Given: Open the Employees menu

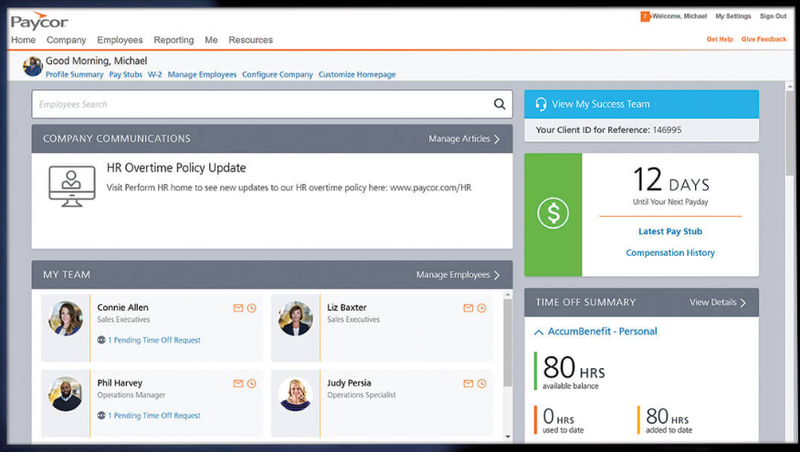Looking at the screenshot, I should coord(120,40).
